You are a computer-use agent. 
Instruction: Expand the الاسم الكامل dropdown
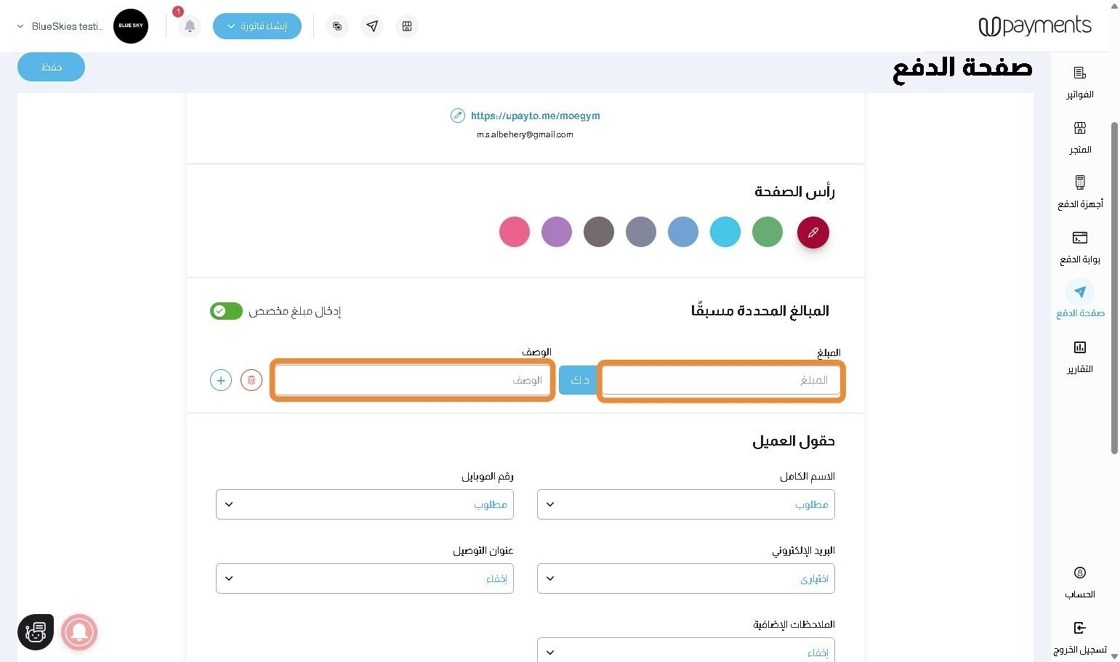[x=686, y=505]
